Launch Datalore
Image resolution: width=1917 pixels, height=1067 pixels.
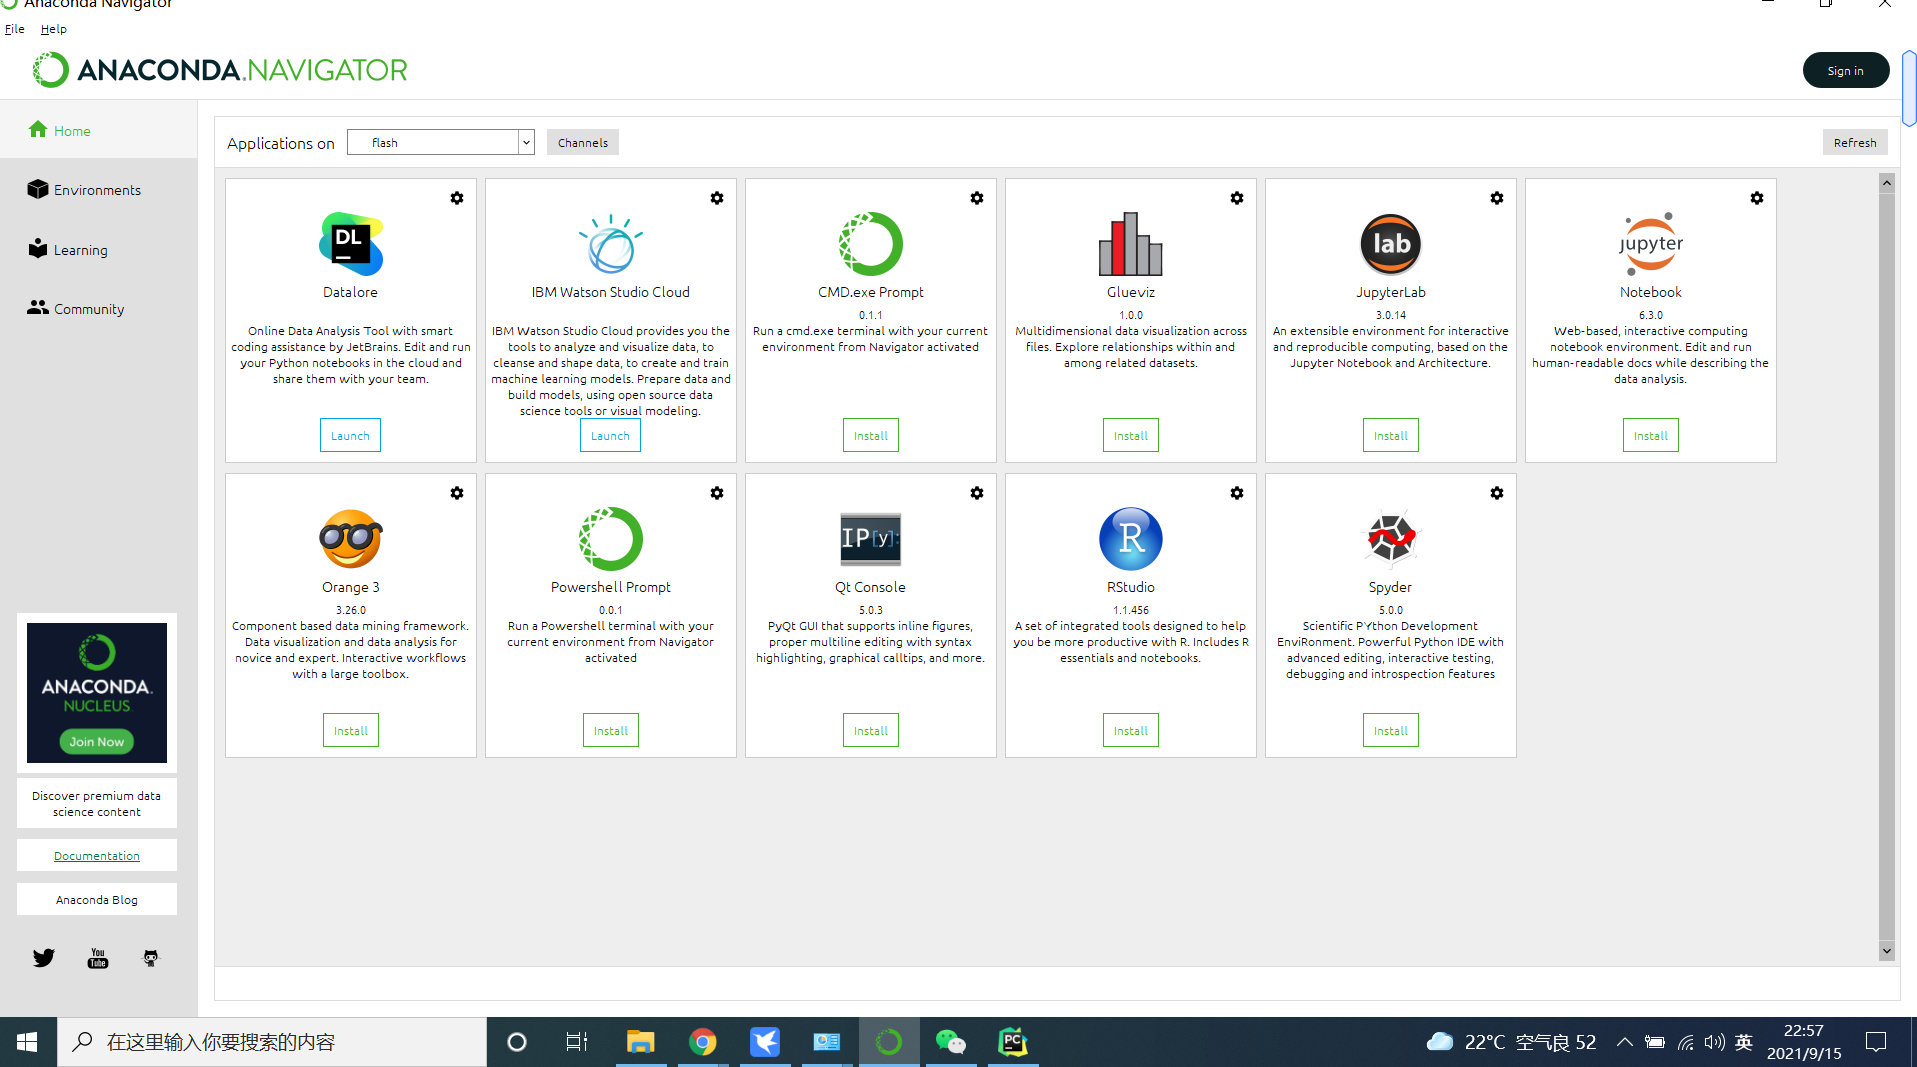point(351,435)
